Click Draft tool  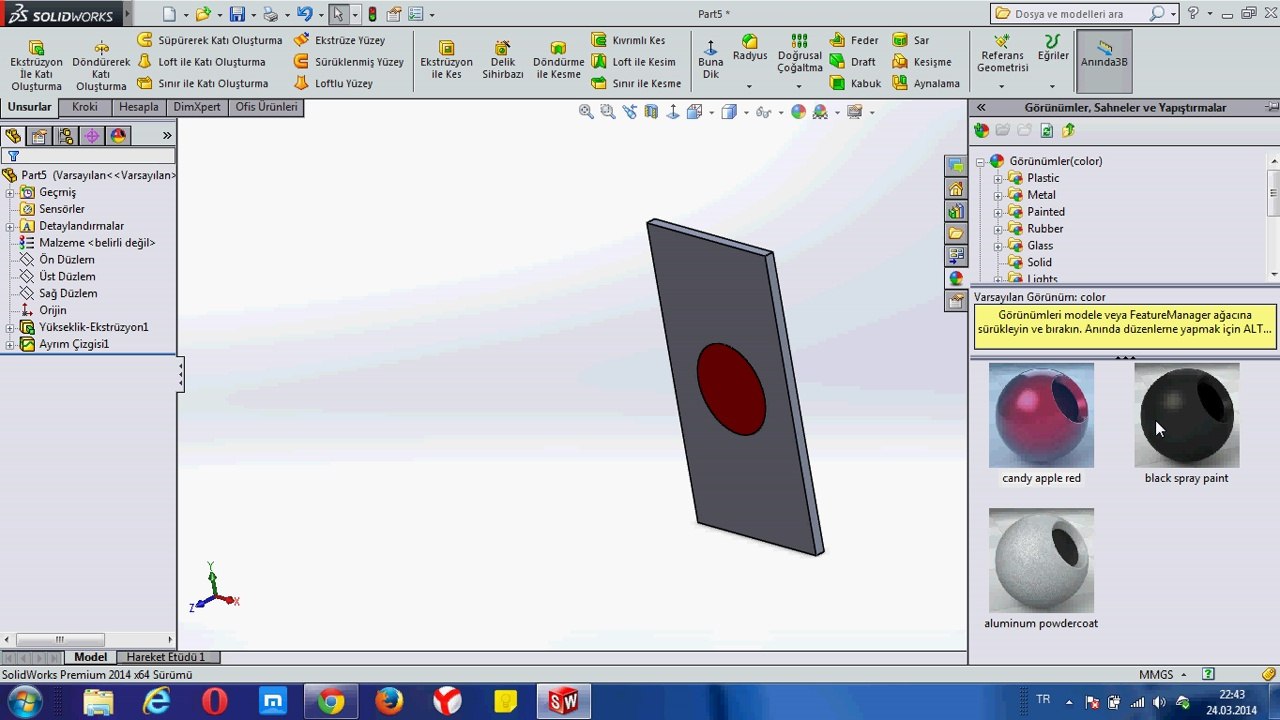(853, 62)
